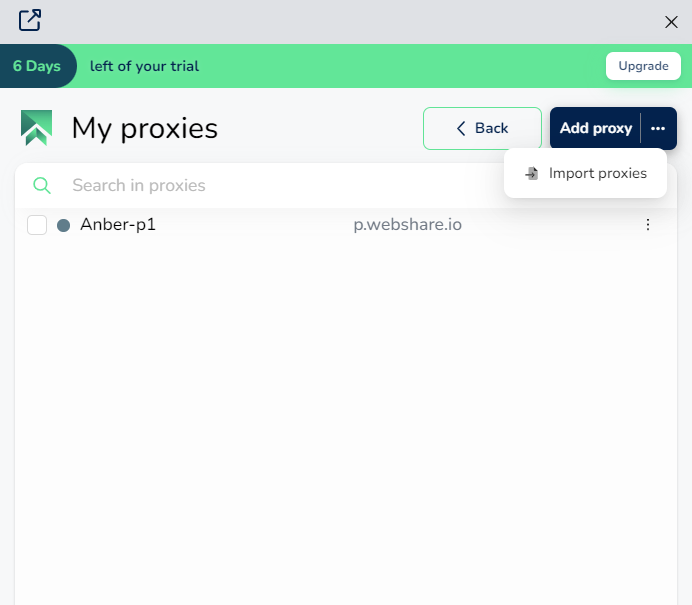
Task: Select Import proxies from menu
Action: (x=585, y=173)
